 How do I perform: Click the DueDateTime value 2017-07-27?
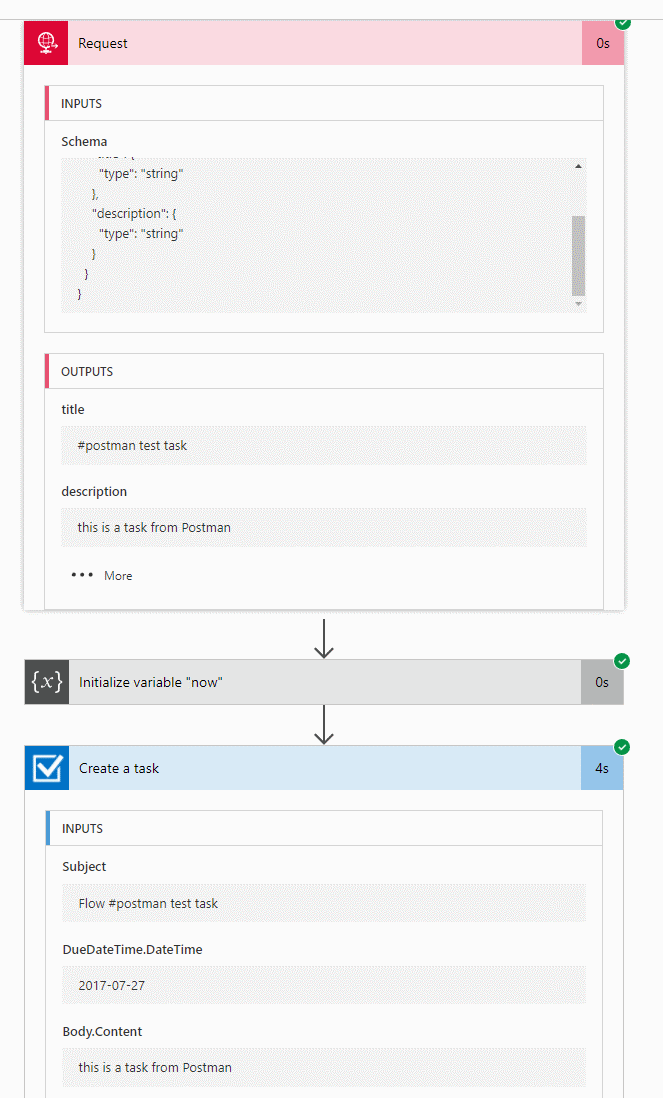pos(324,985)
